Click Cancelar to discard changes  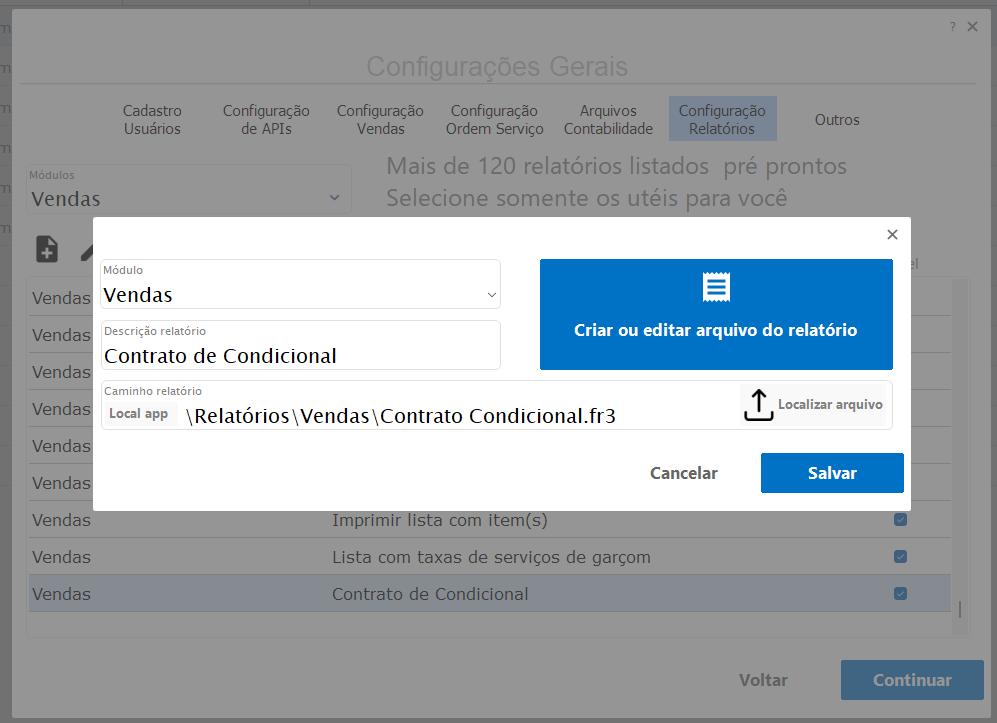click(684, 473)
